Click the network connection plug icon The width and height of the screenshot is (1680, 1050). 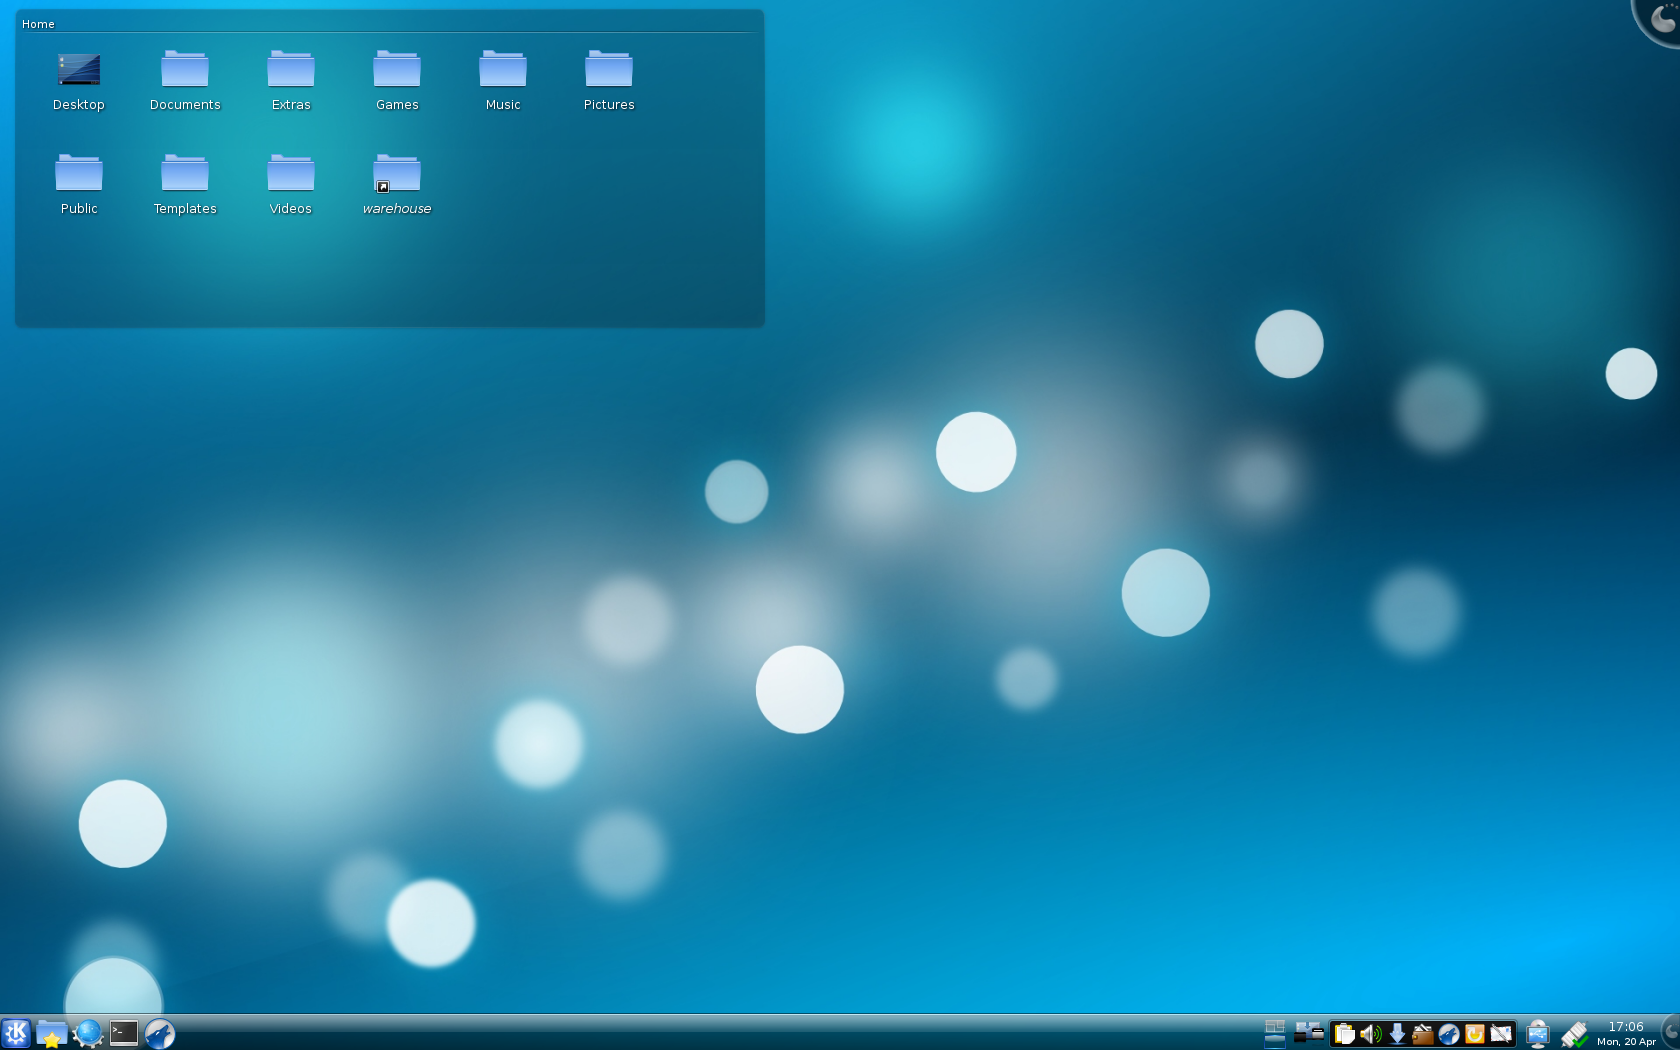[x=1574, y=1034]
